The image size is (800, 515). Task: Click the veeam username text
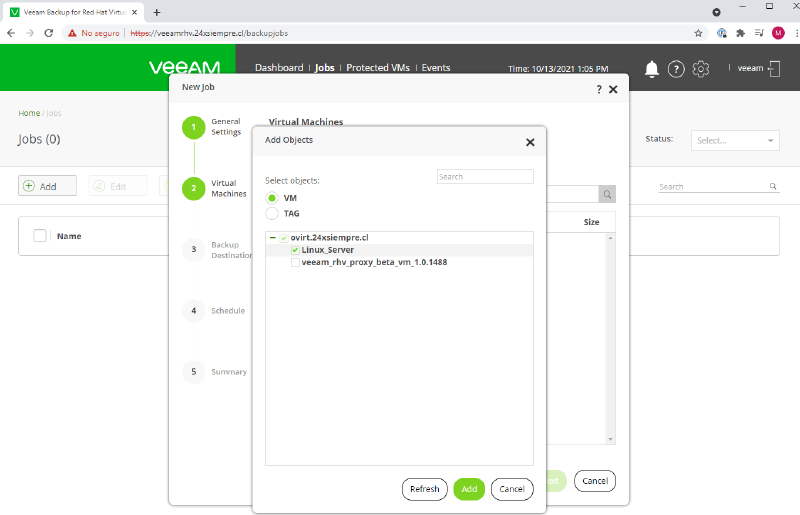[x=750, y=68]
